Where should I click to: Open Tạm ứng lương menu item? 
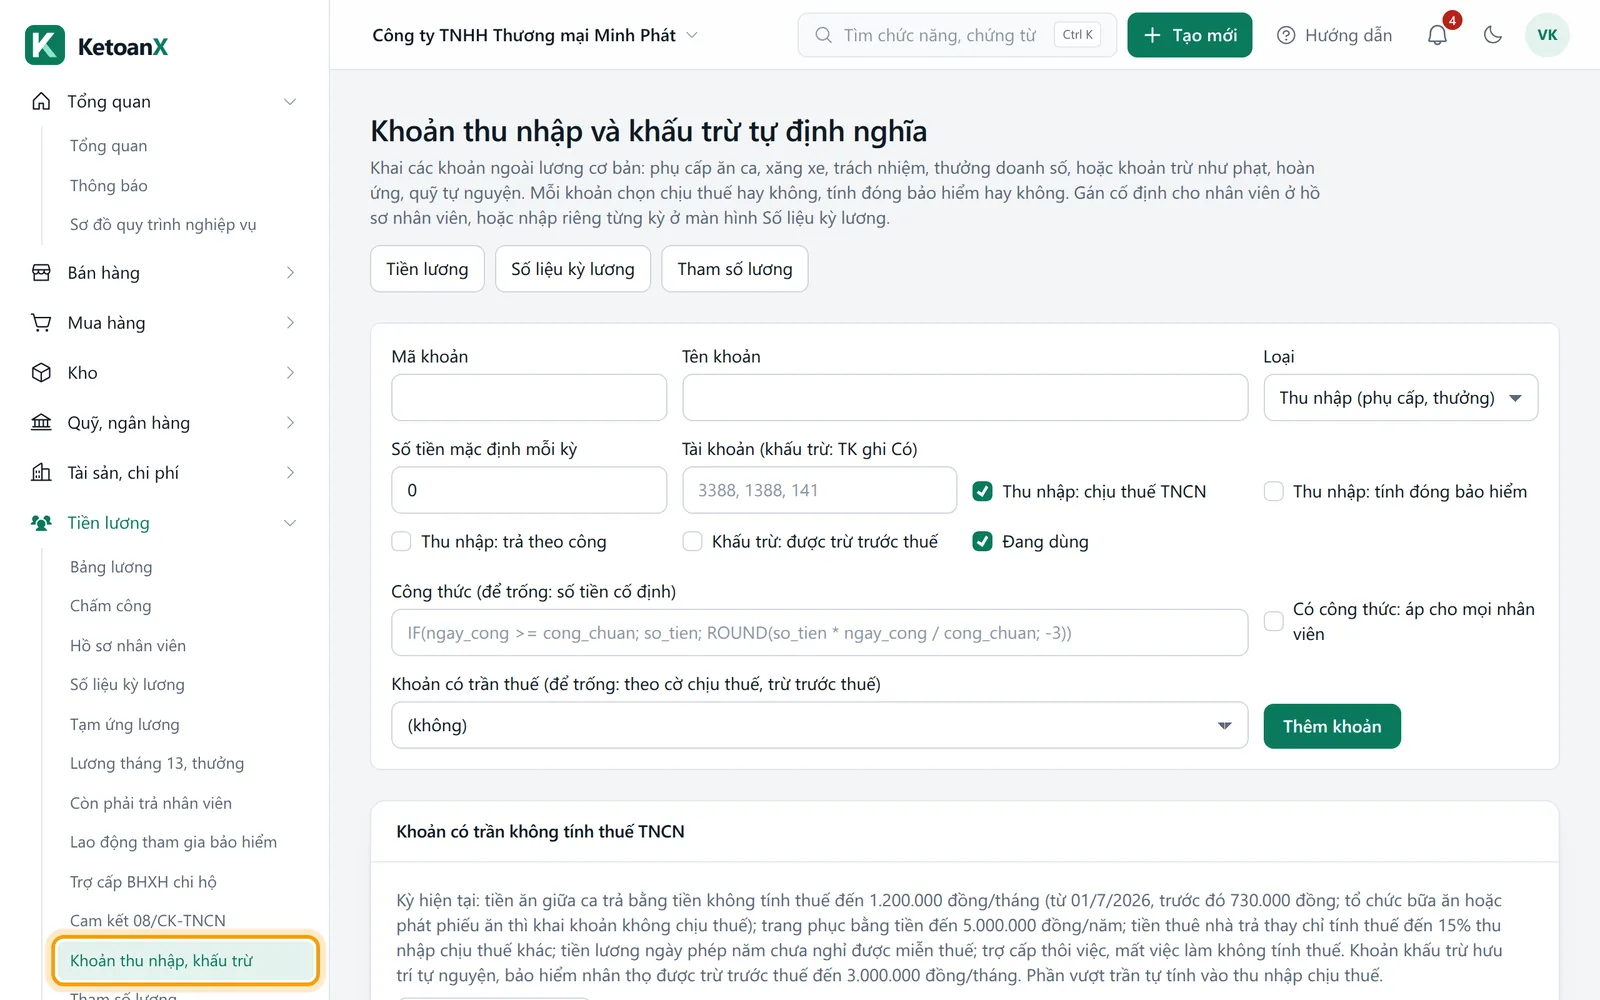pos(125,724)
